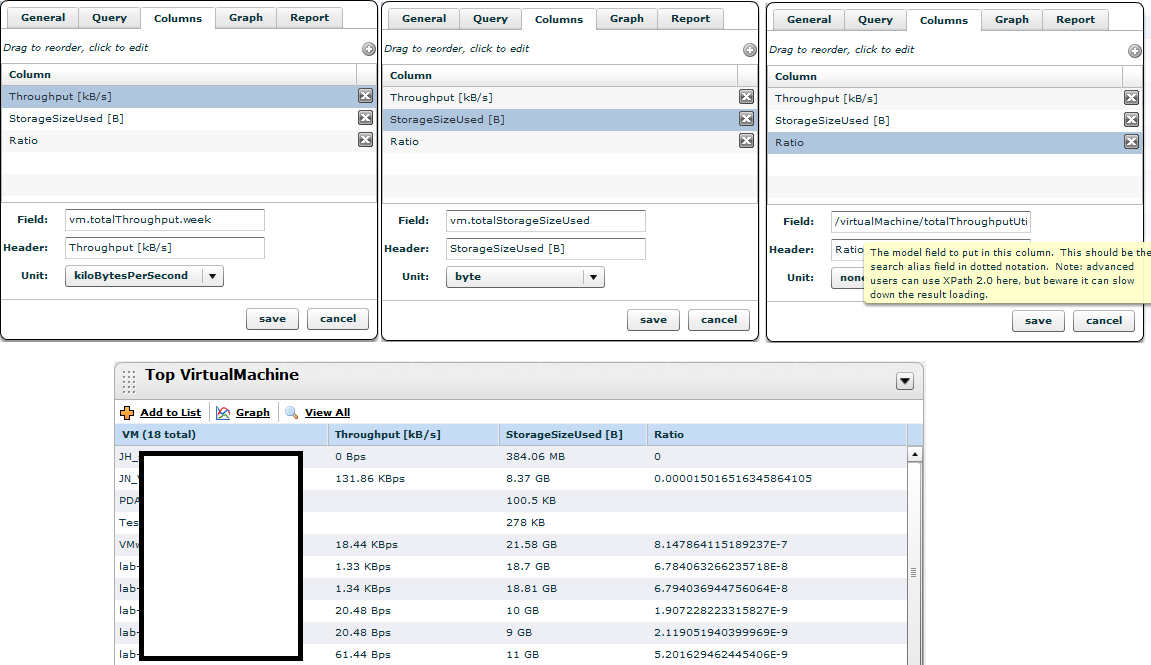
Task: Select General tab in right panel
Action: pyautogui.click(x=809, y=20)
